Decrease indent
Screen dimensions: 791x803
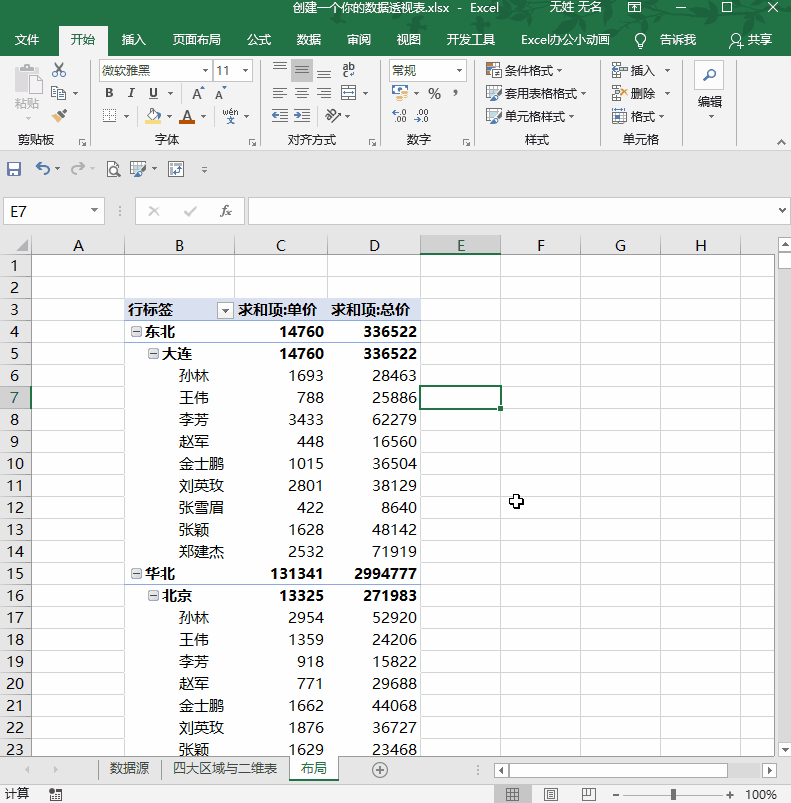(280, 116)
